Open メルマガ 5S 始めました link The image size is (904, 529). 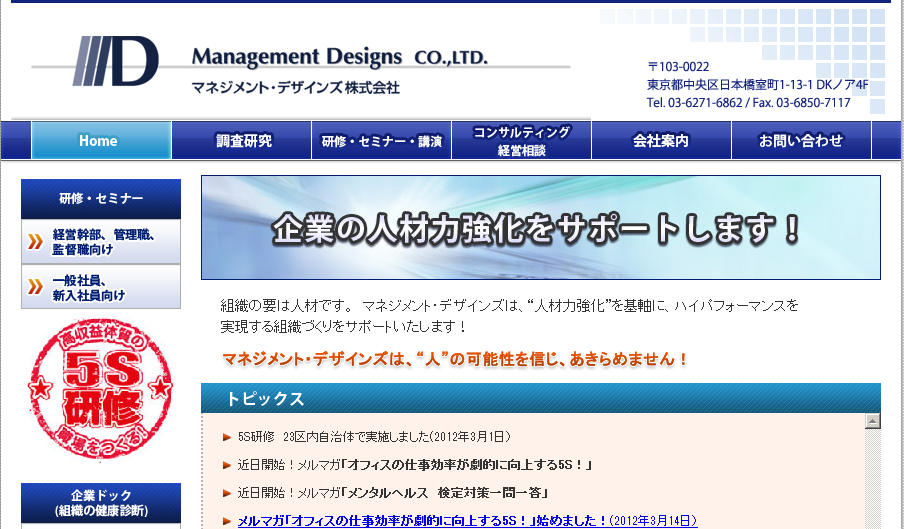point(467,520)
